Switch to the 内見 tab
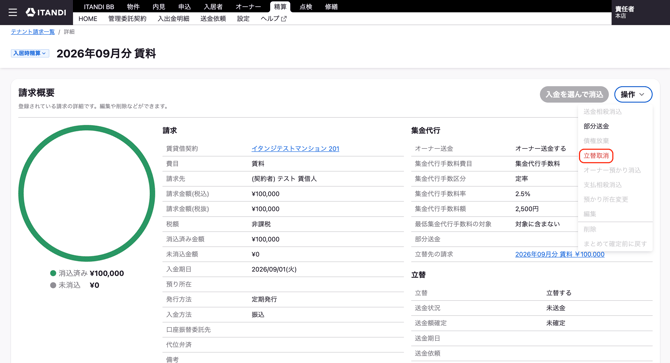This screenshot has width=670, height=363. tap(159, 6)
